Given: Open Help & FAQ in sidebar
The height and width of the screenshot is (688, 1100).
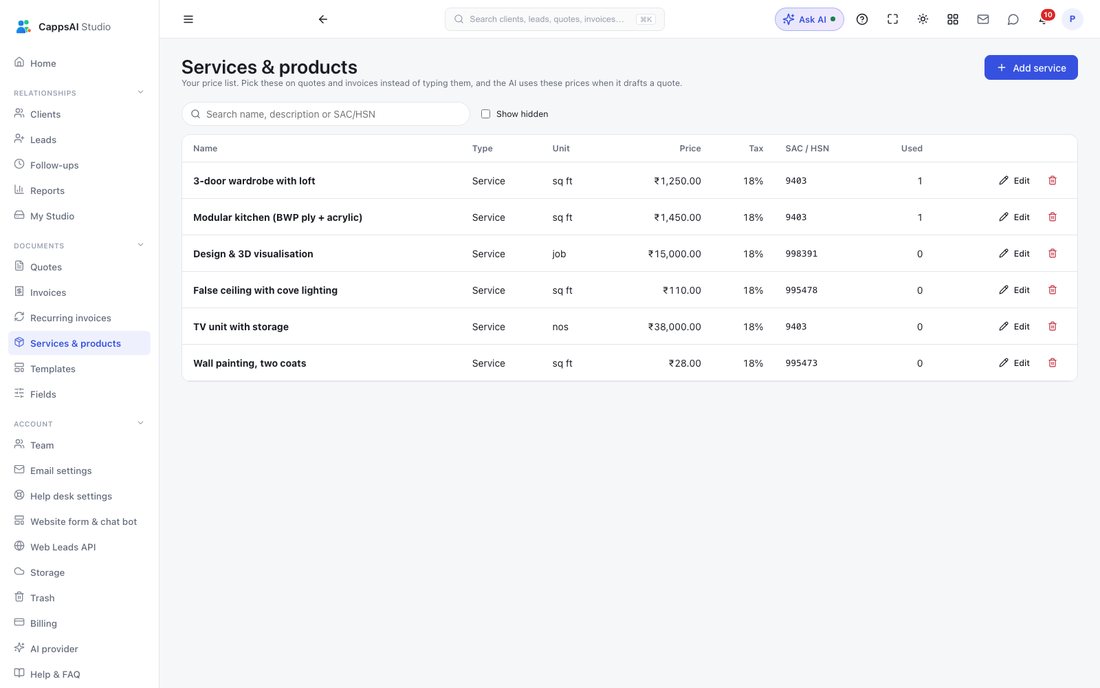Looking at the screenshot, I should pos(79,675).
